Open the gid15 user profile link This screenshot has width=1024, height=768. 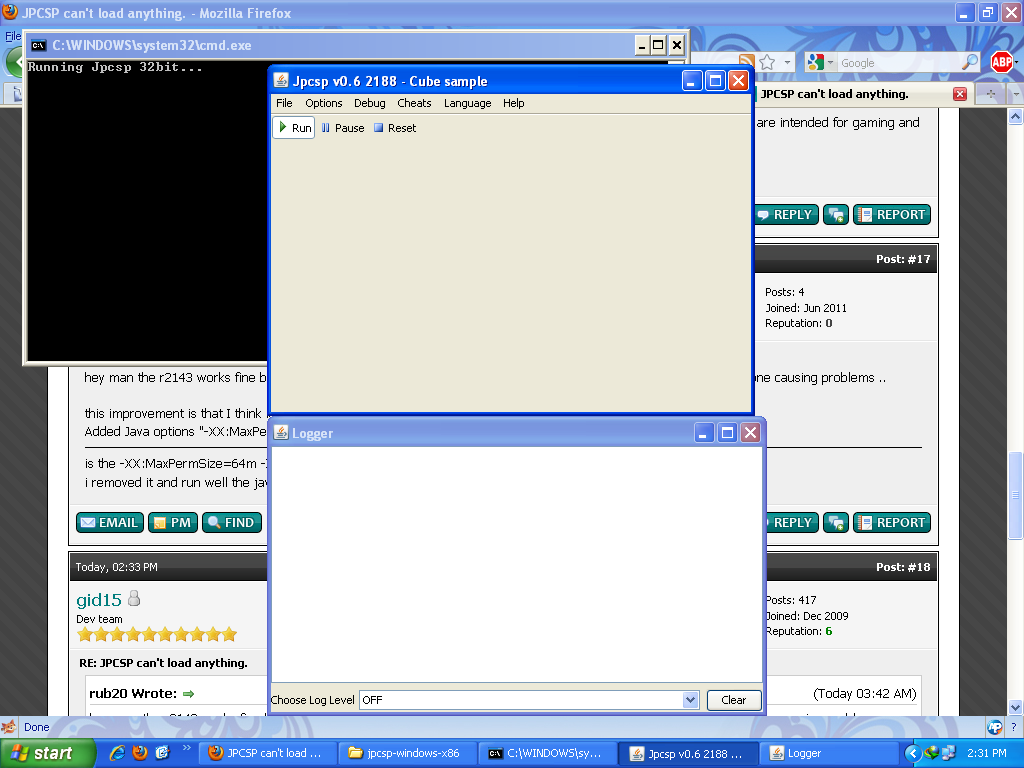[99, 600]
